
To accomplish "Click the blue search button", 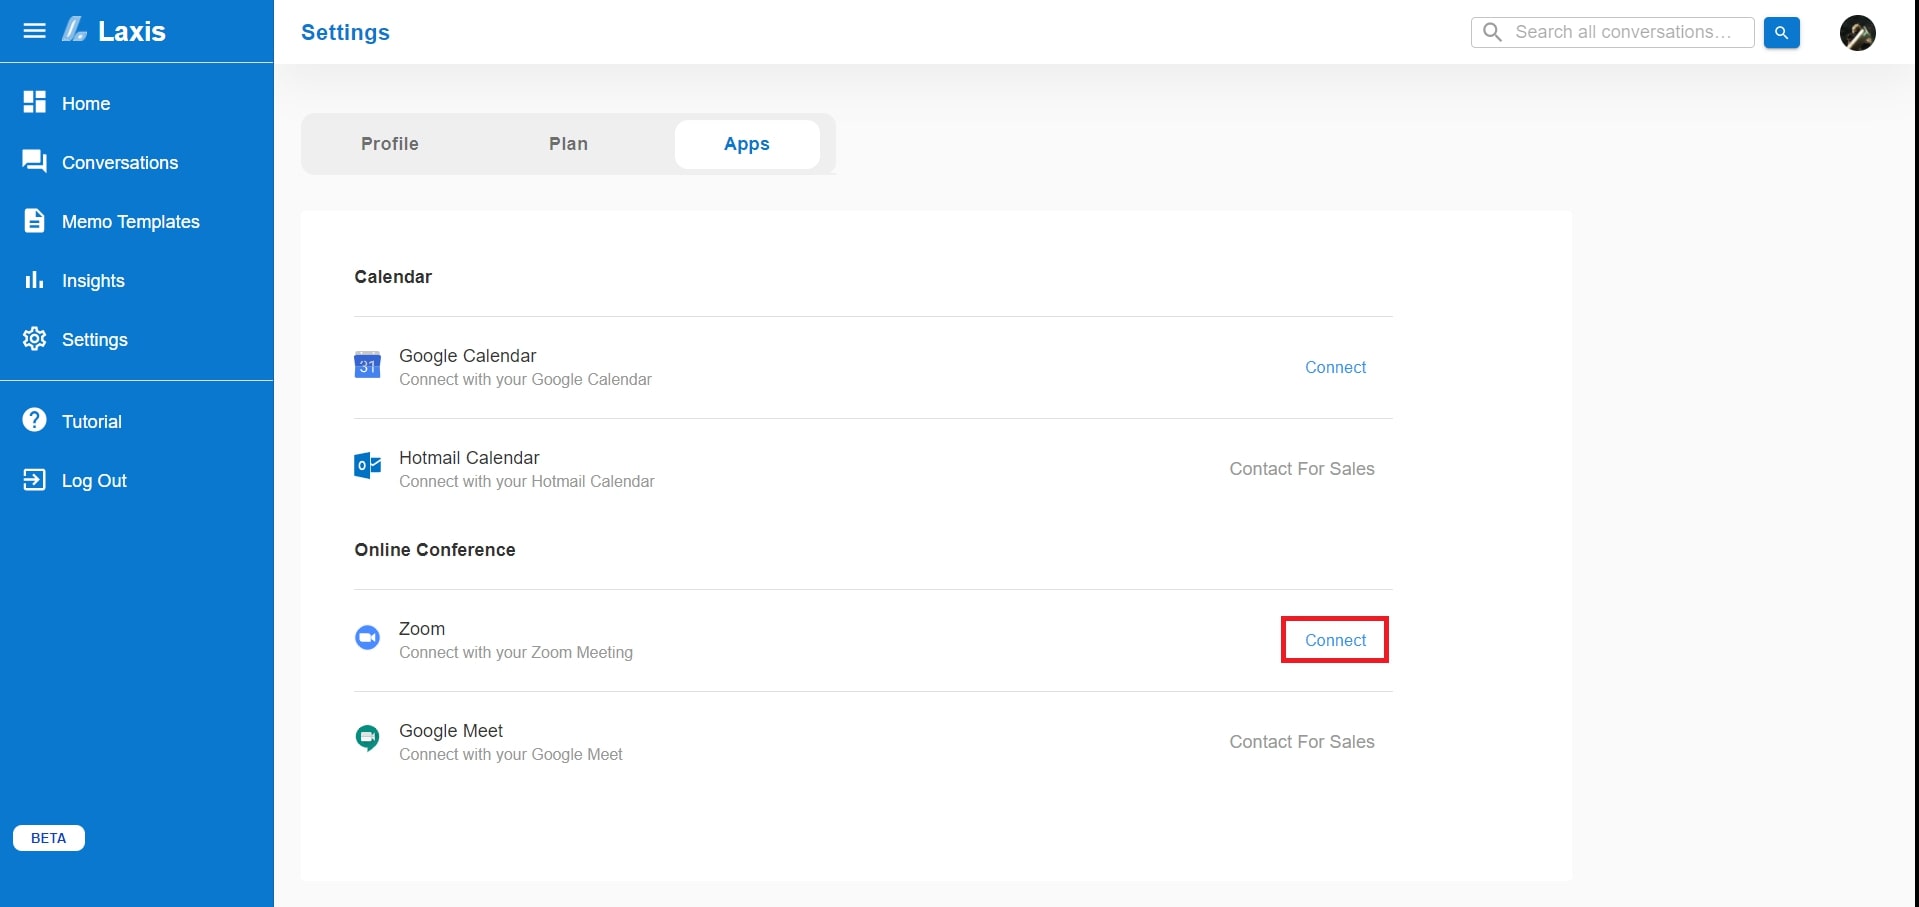I will pos(1781,32).
